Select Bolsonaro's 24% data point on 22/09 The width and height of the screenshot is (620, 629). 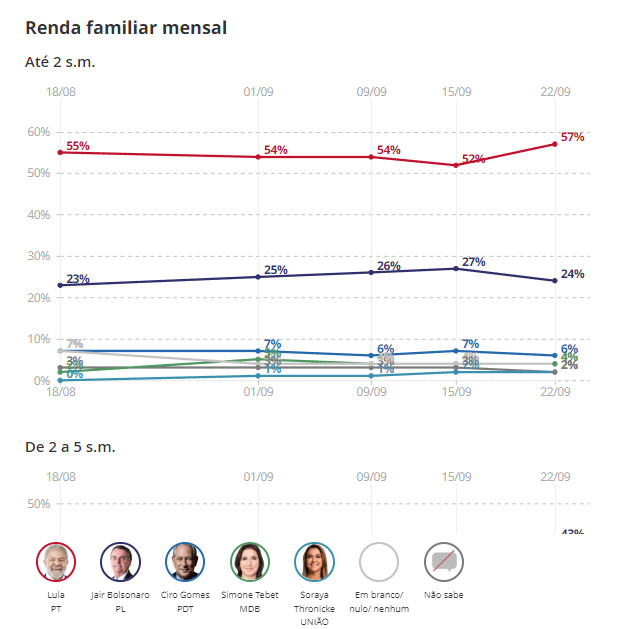click(555, 281)
